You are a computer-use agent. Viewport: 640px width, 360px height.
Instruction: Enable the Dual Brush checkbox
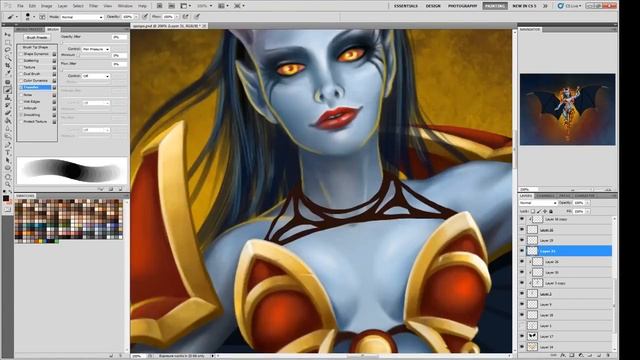[21, 74]
